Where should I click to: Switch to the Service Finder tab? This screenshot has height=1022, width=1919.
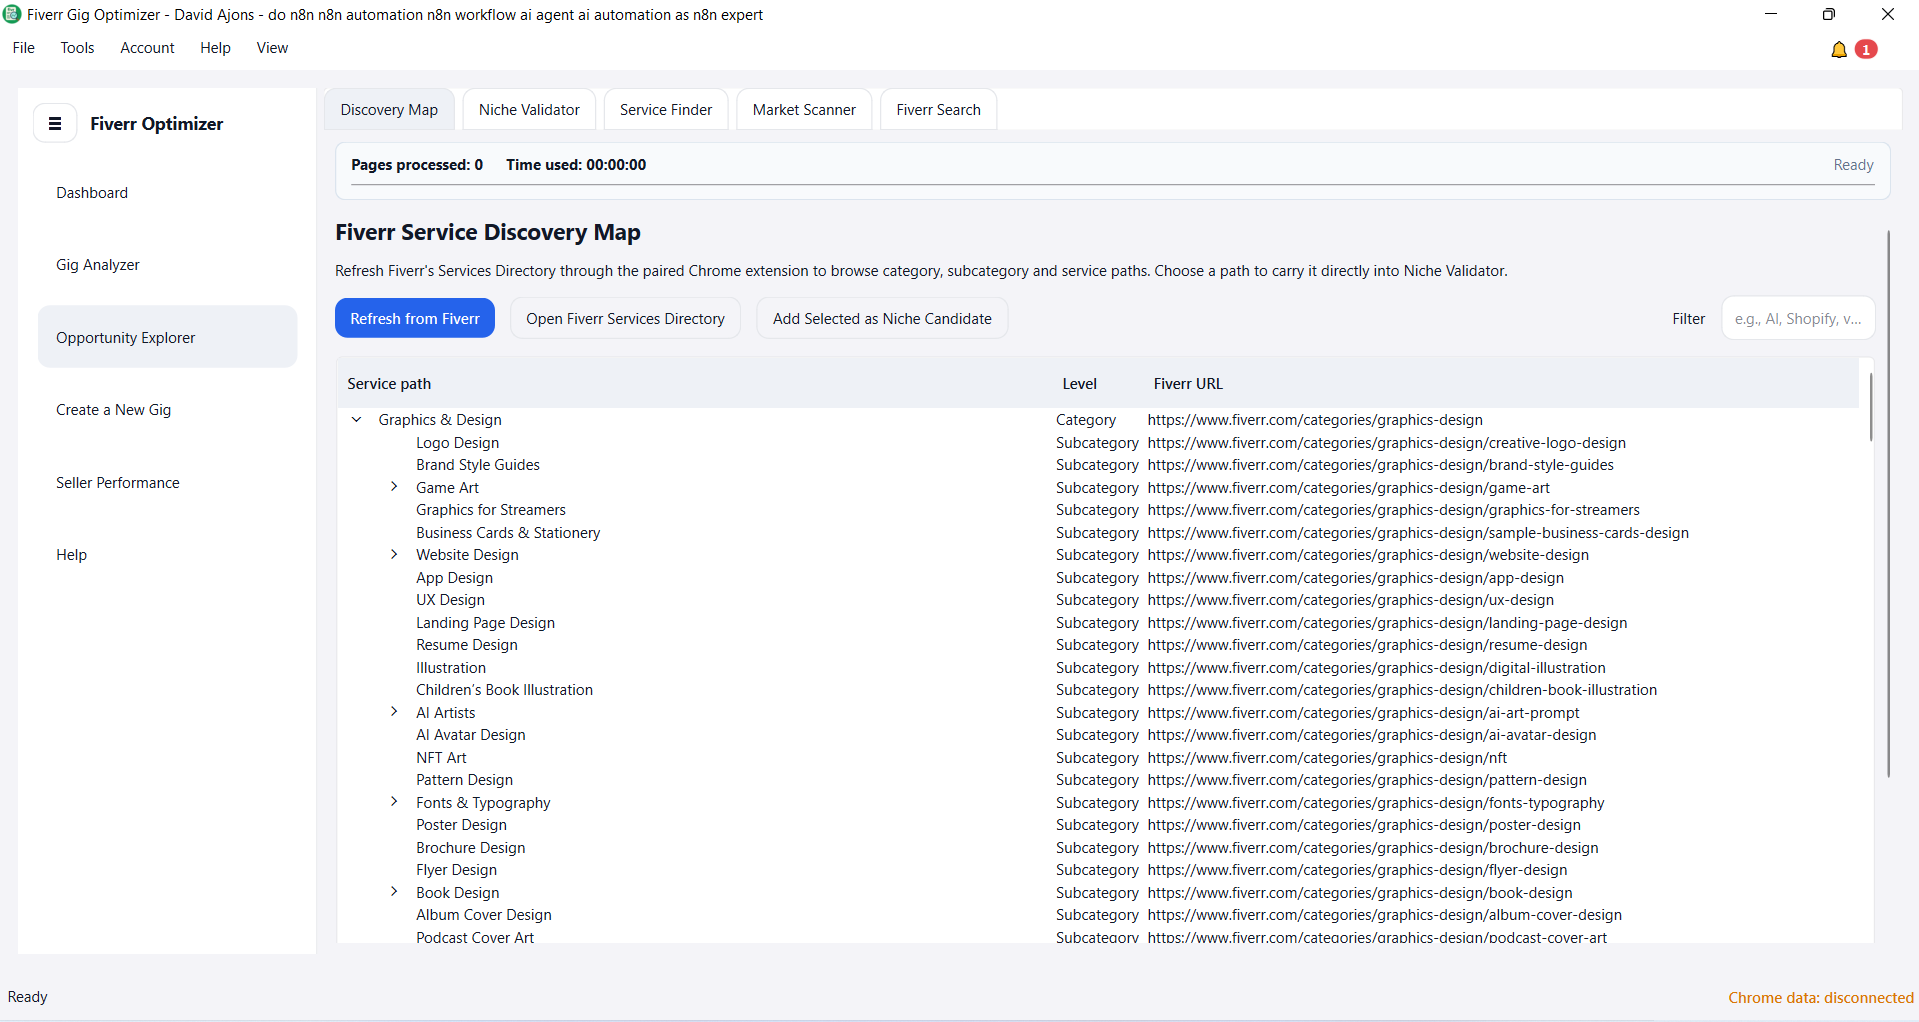pos(666,110)
